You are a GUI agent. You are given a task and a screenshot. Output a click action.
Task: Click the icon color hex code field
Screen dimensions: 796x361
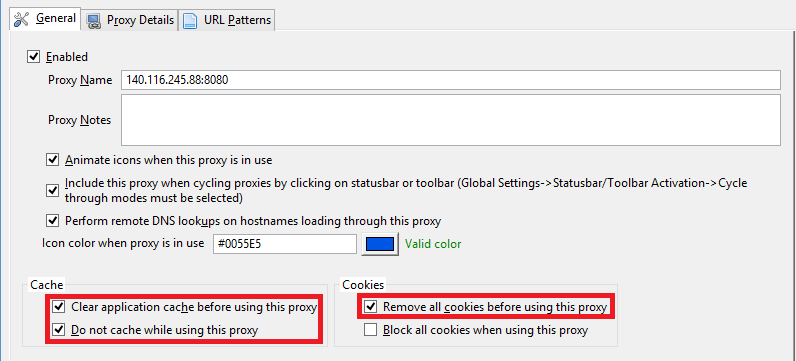pos(285,244)
